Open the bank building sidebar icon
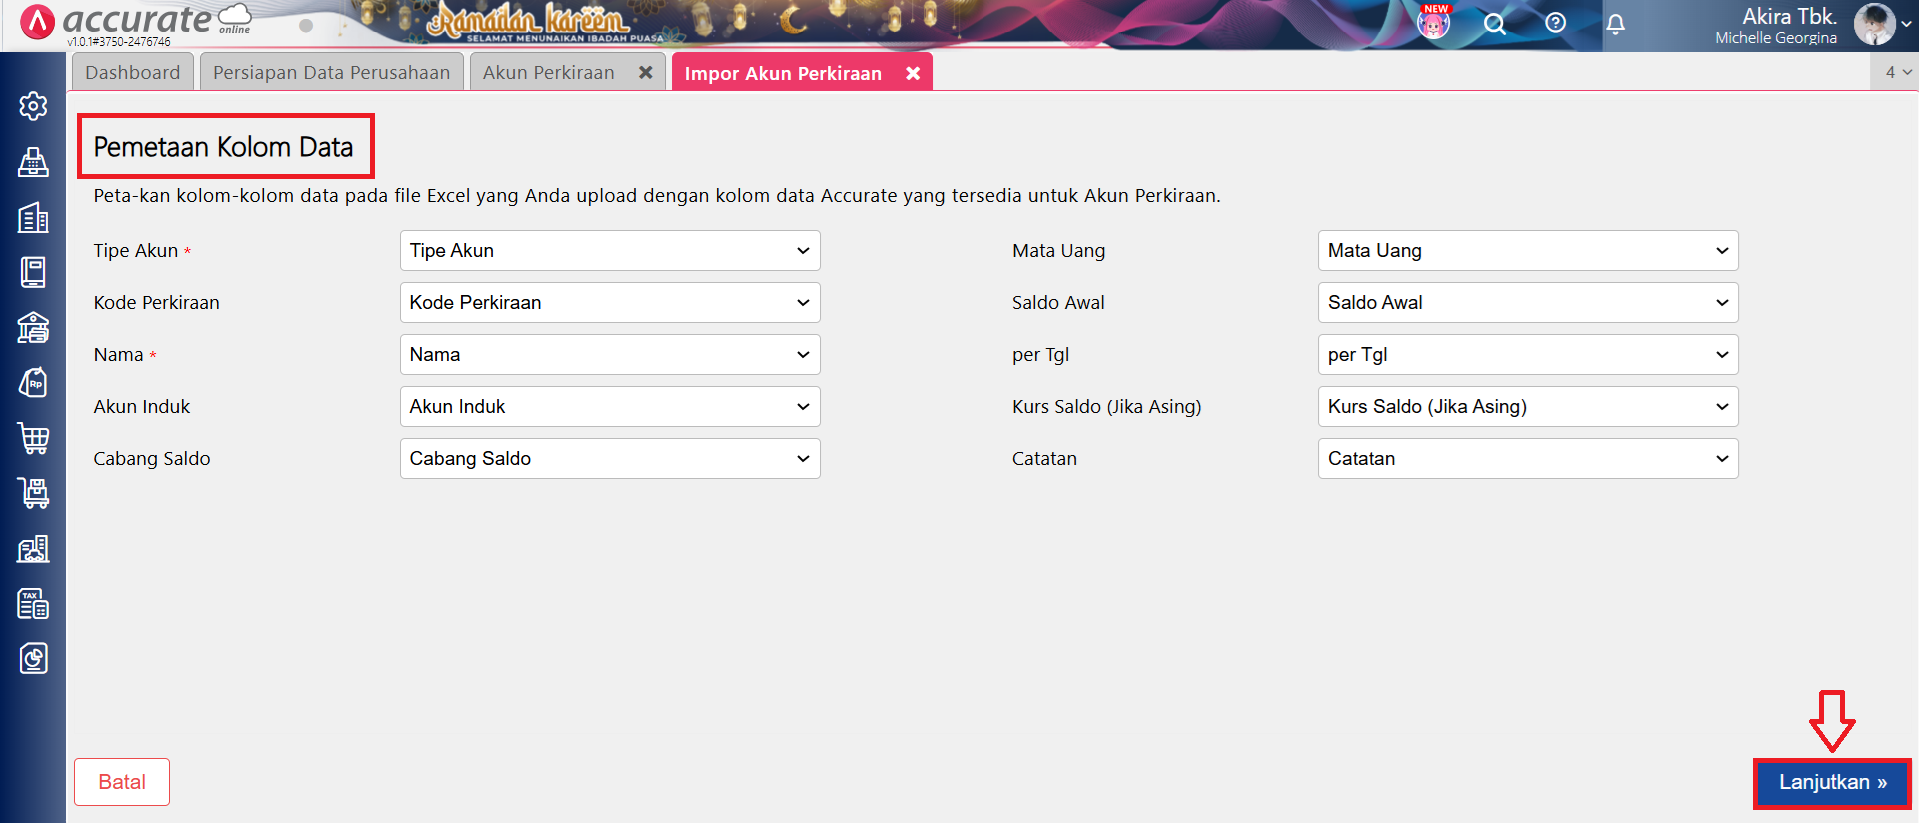 click(x=33, y=327)
